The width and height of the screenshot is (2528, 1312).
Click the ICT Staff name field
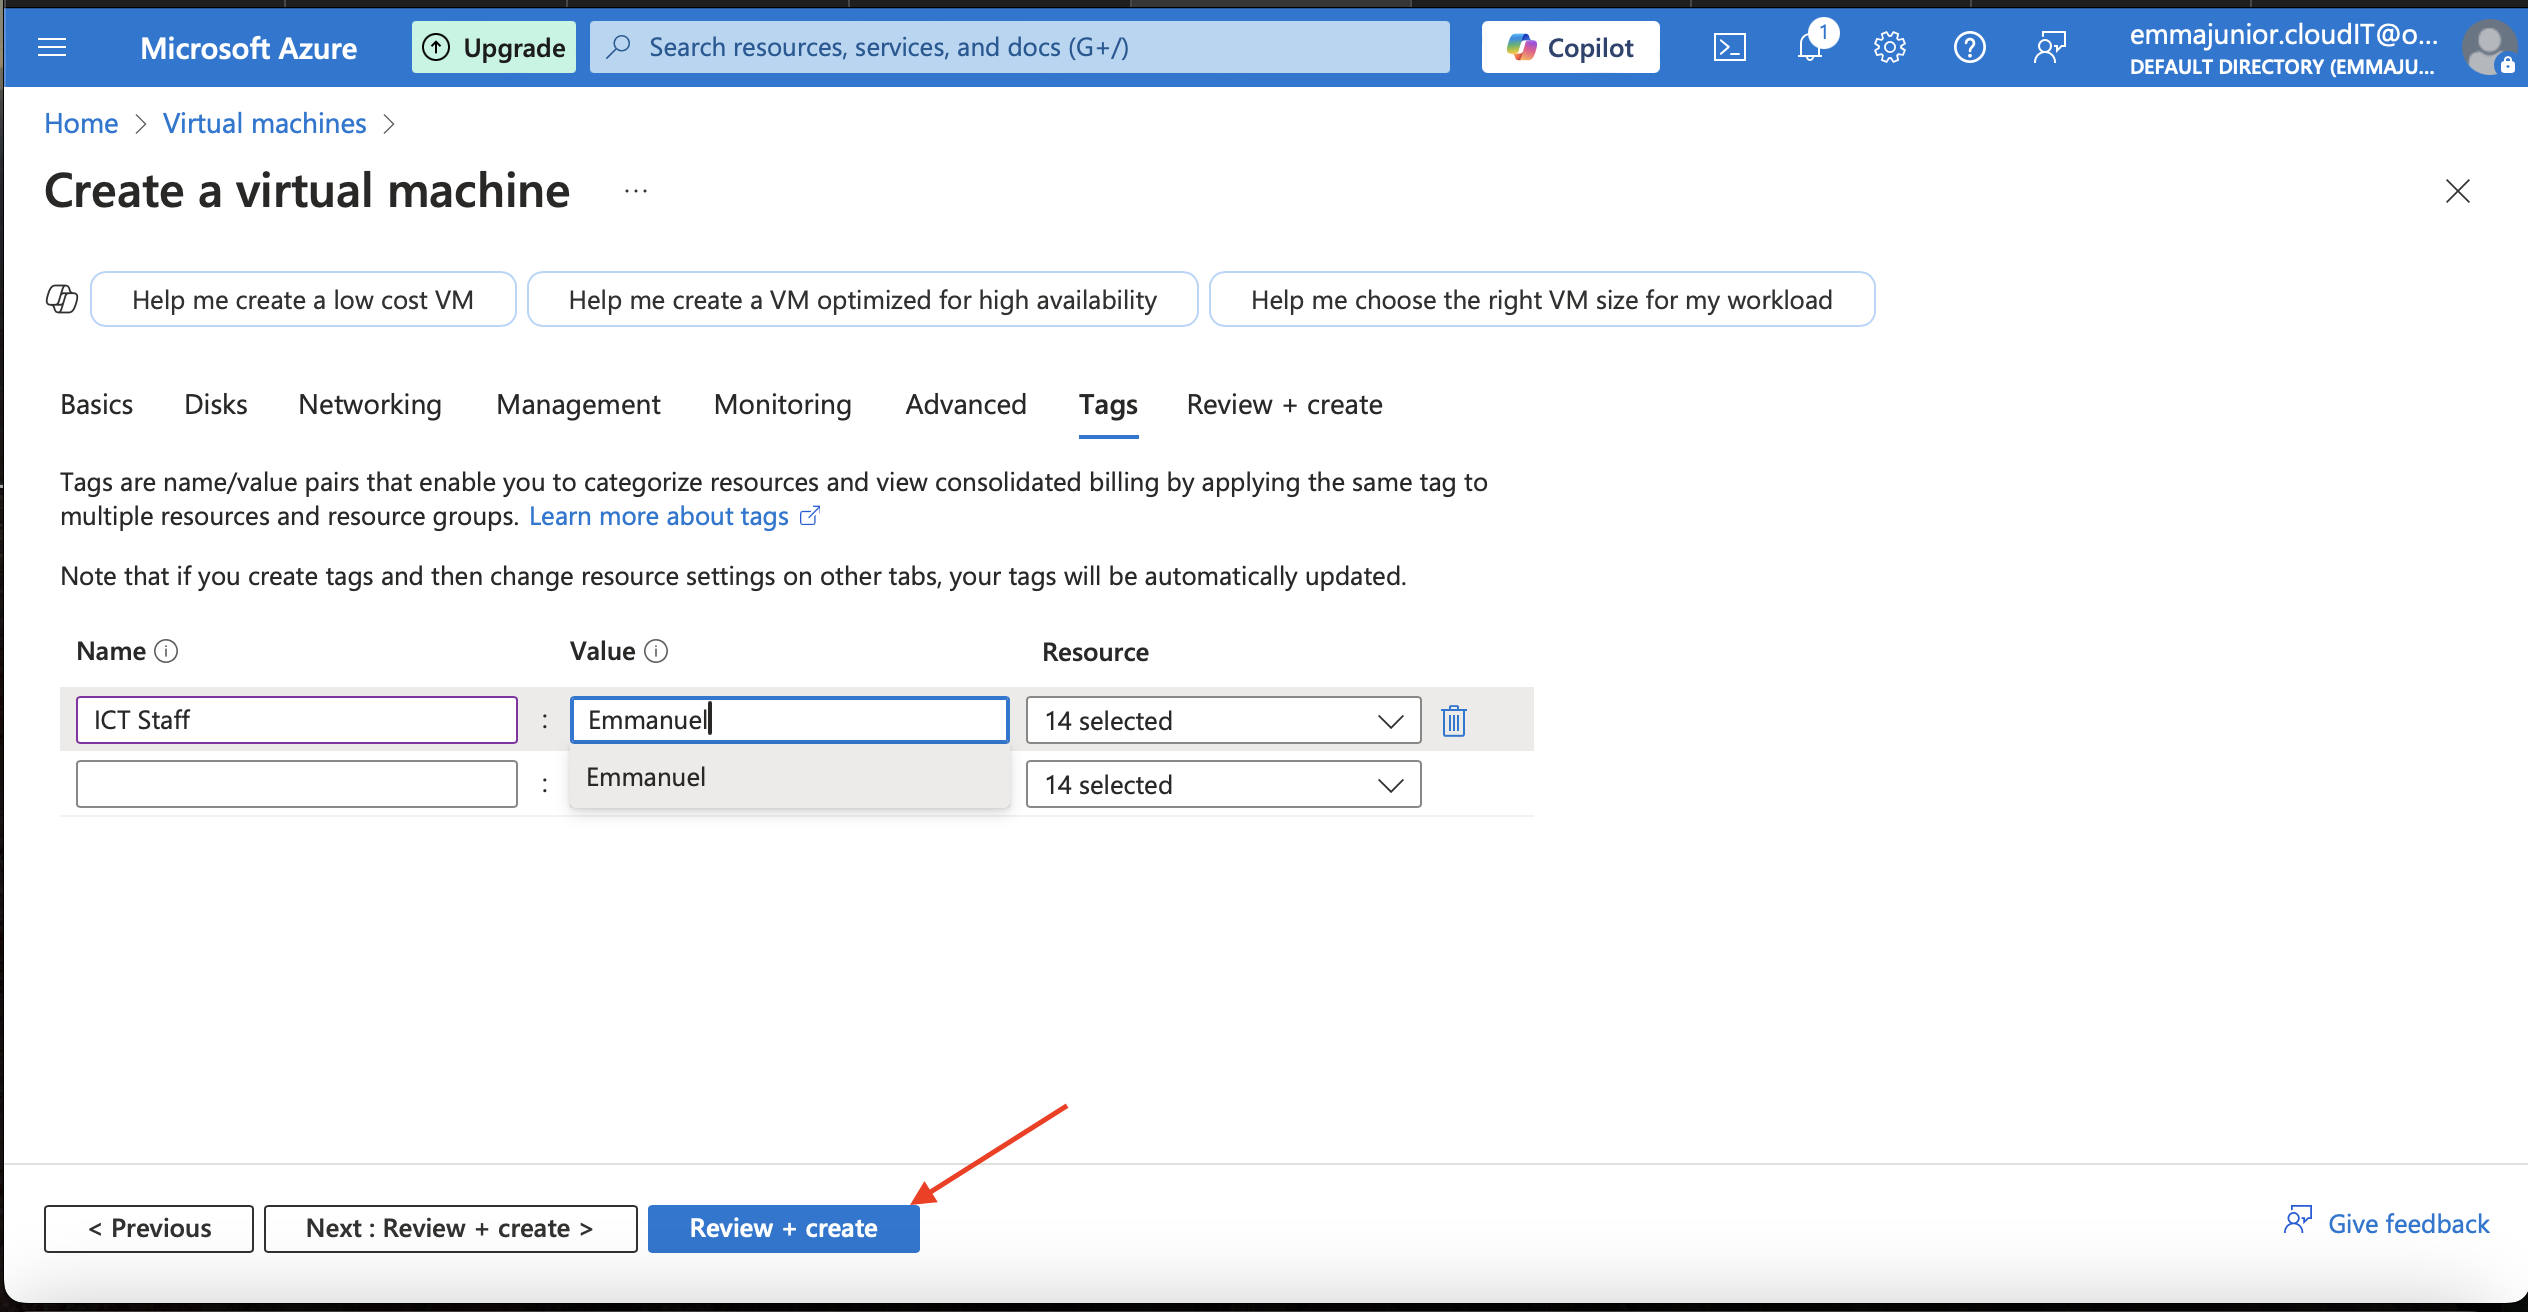click(297, 720)
